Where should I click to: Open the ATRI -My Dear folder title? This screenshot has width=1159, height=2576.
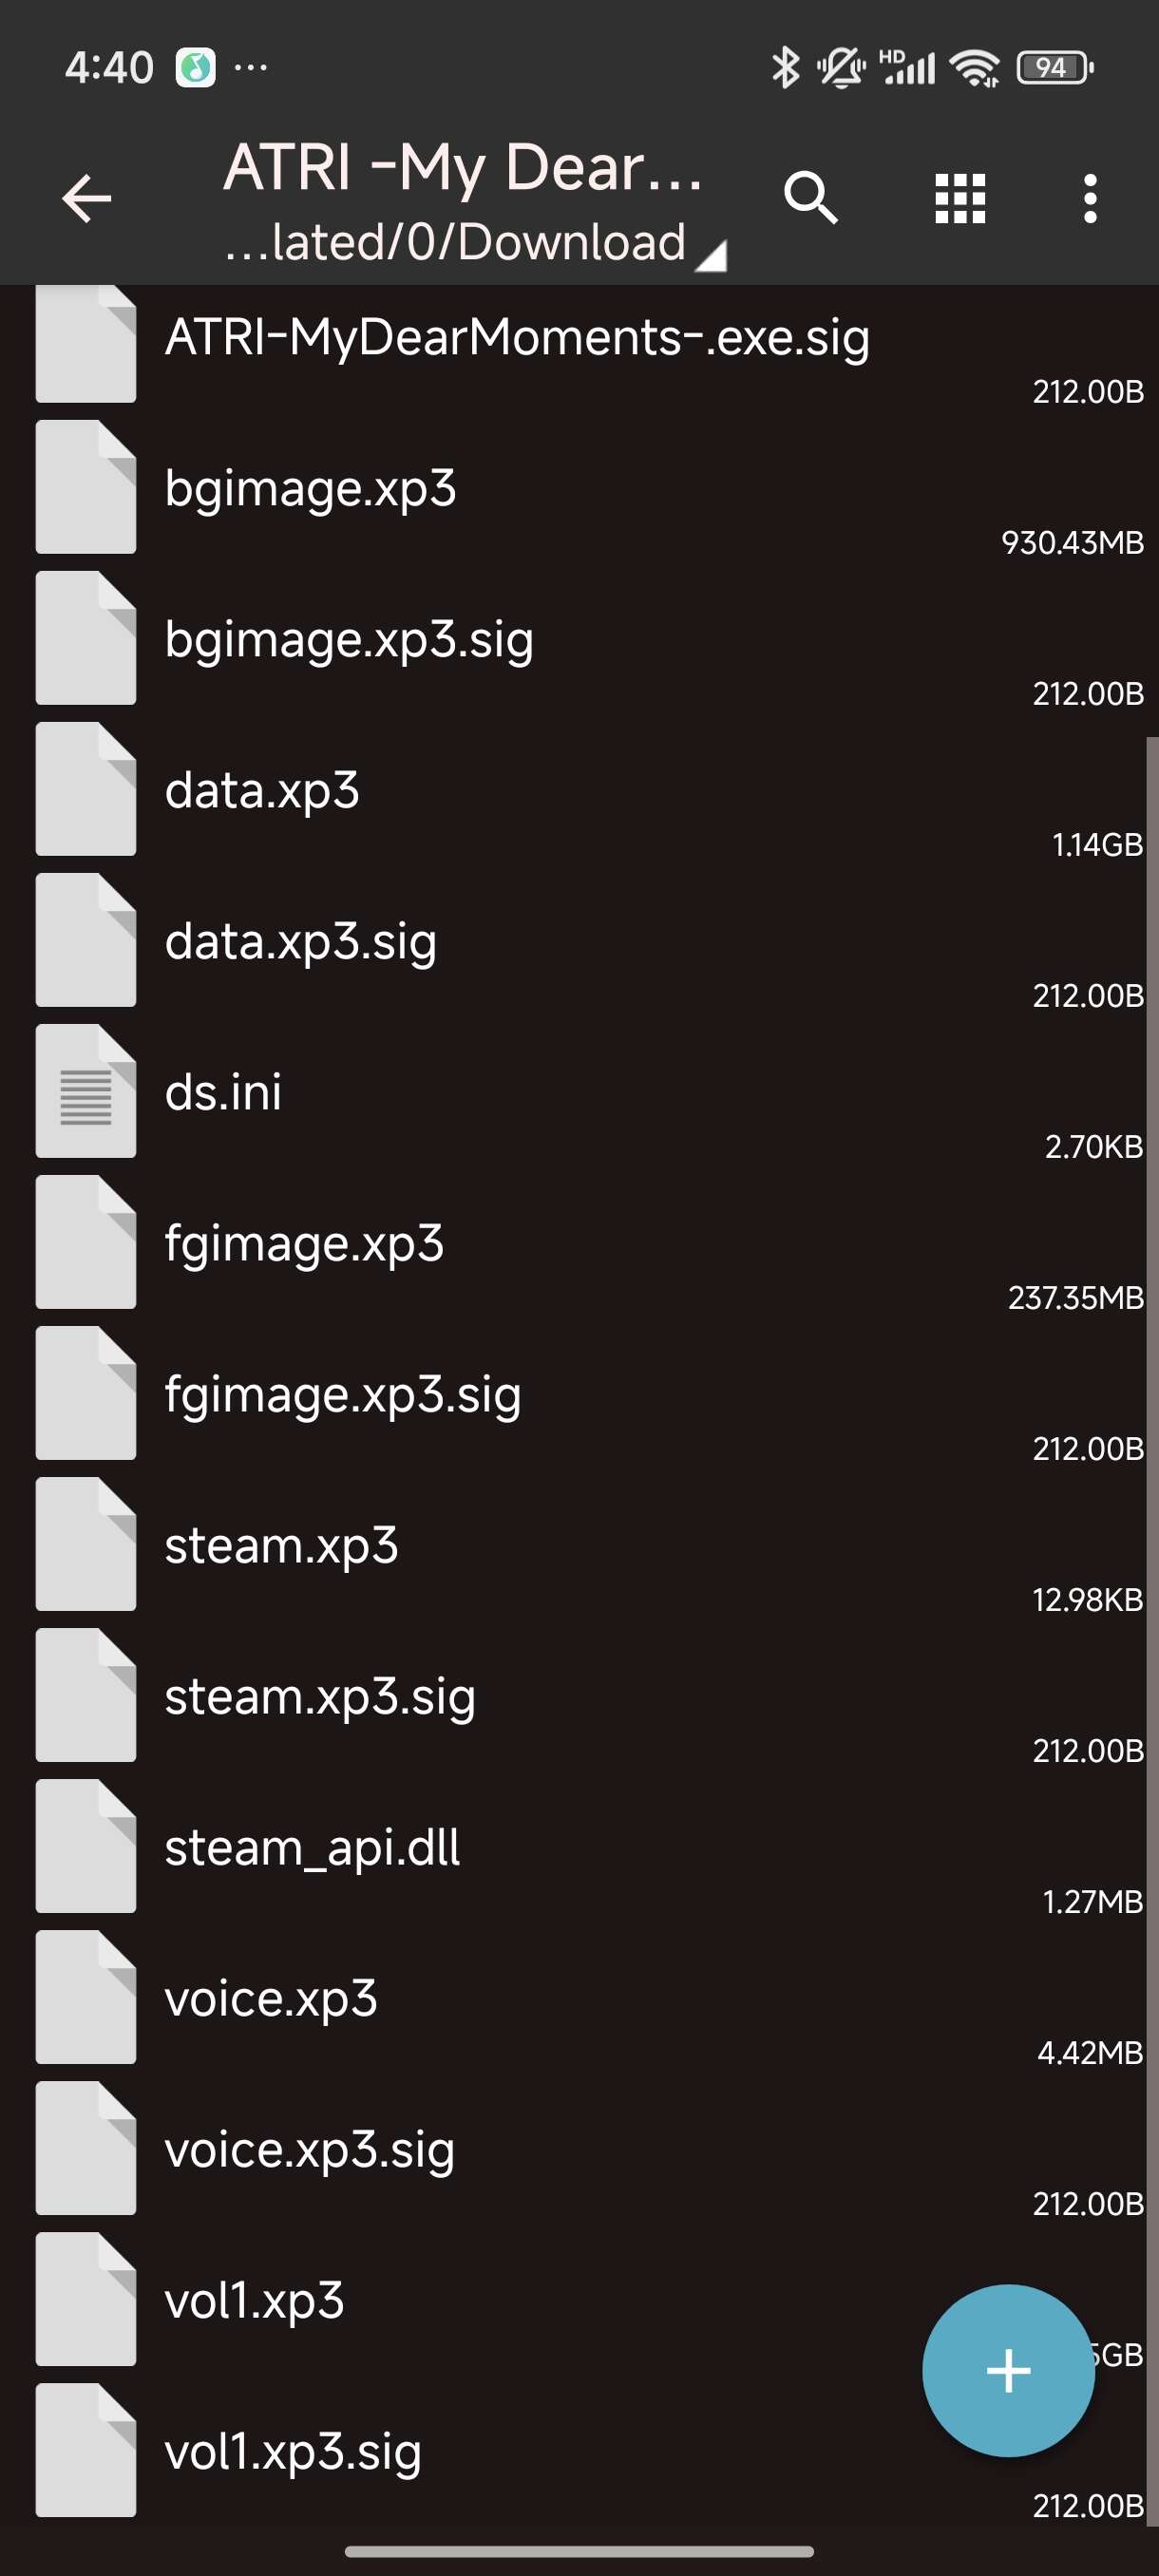tap(463, 166)
